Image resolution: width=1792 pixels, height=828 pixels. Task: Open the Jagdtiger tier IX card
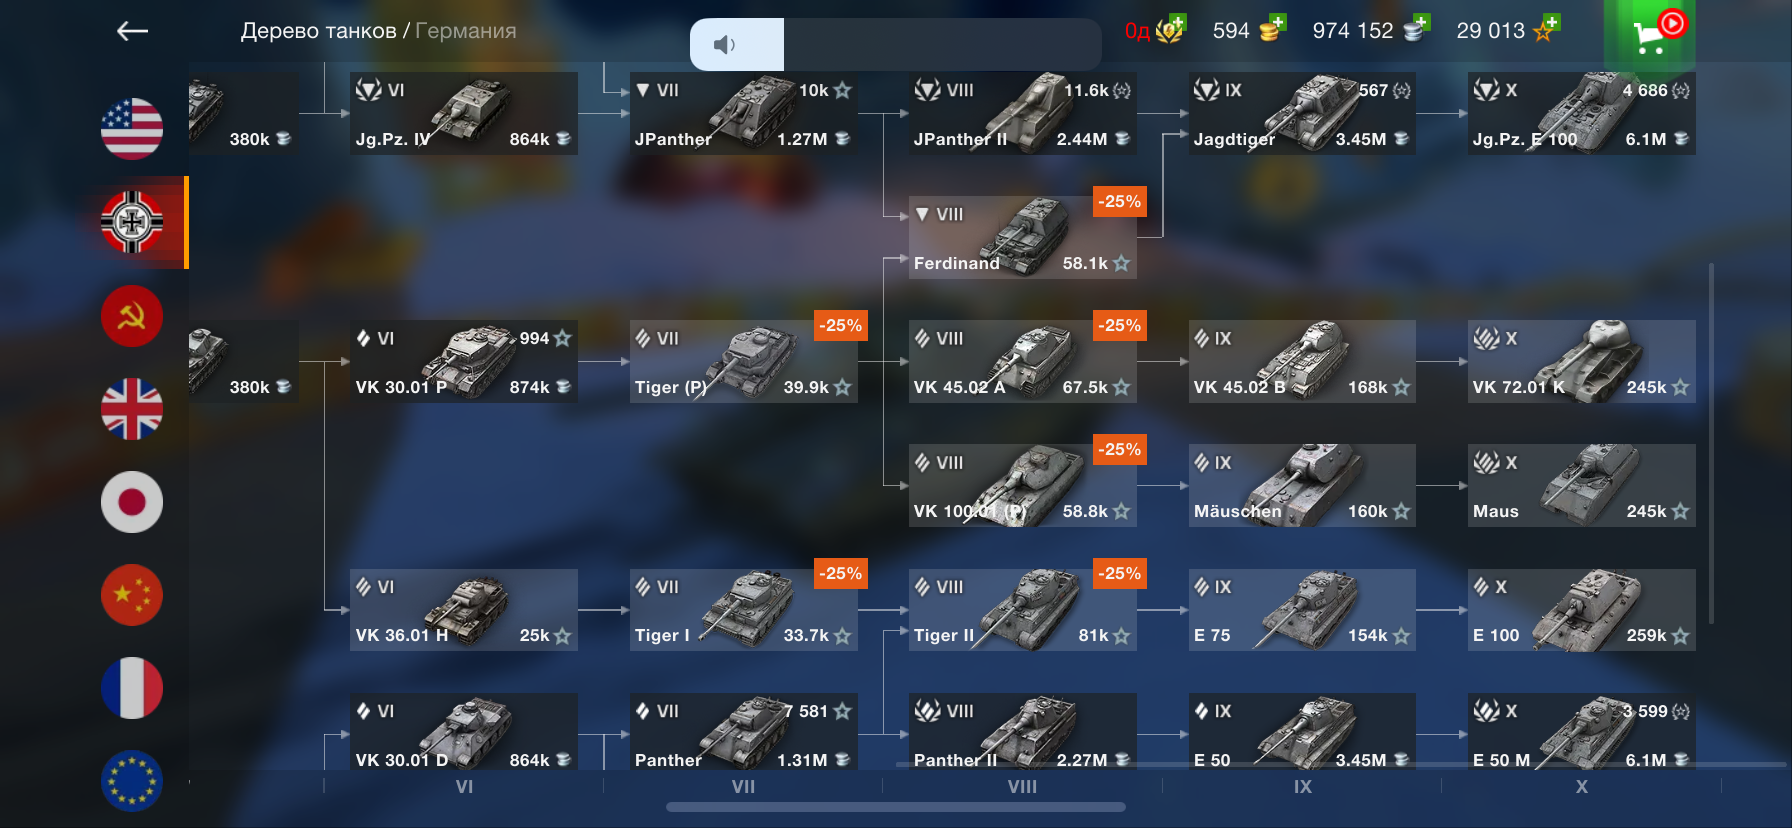pos(1302,113)
